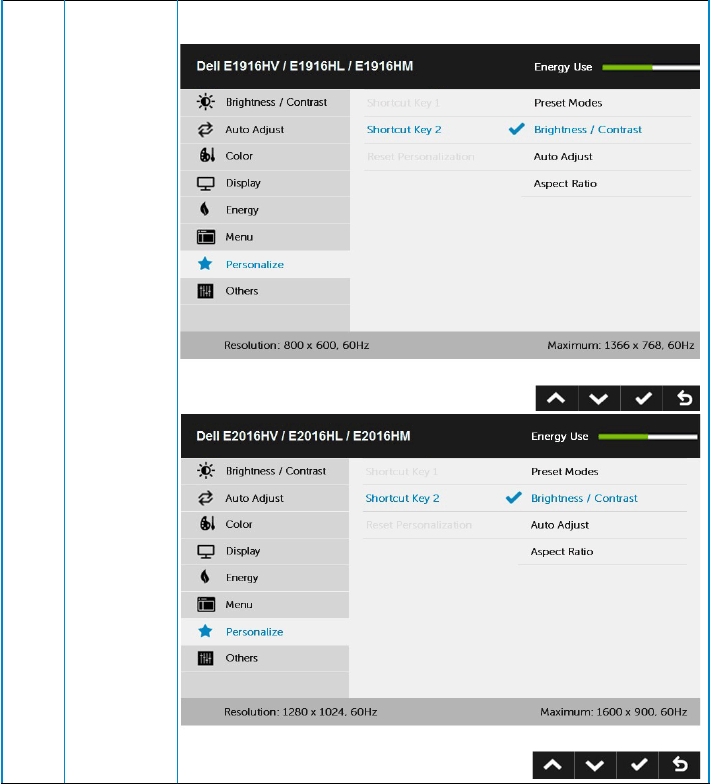710x784 pixels.
Task: Click Menu window icon in E1916HV menu
Action: [206, 236]
